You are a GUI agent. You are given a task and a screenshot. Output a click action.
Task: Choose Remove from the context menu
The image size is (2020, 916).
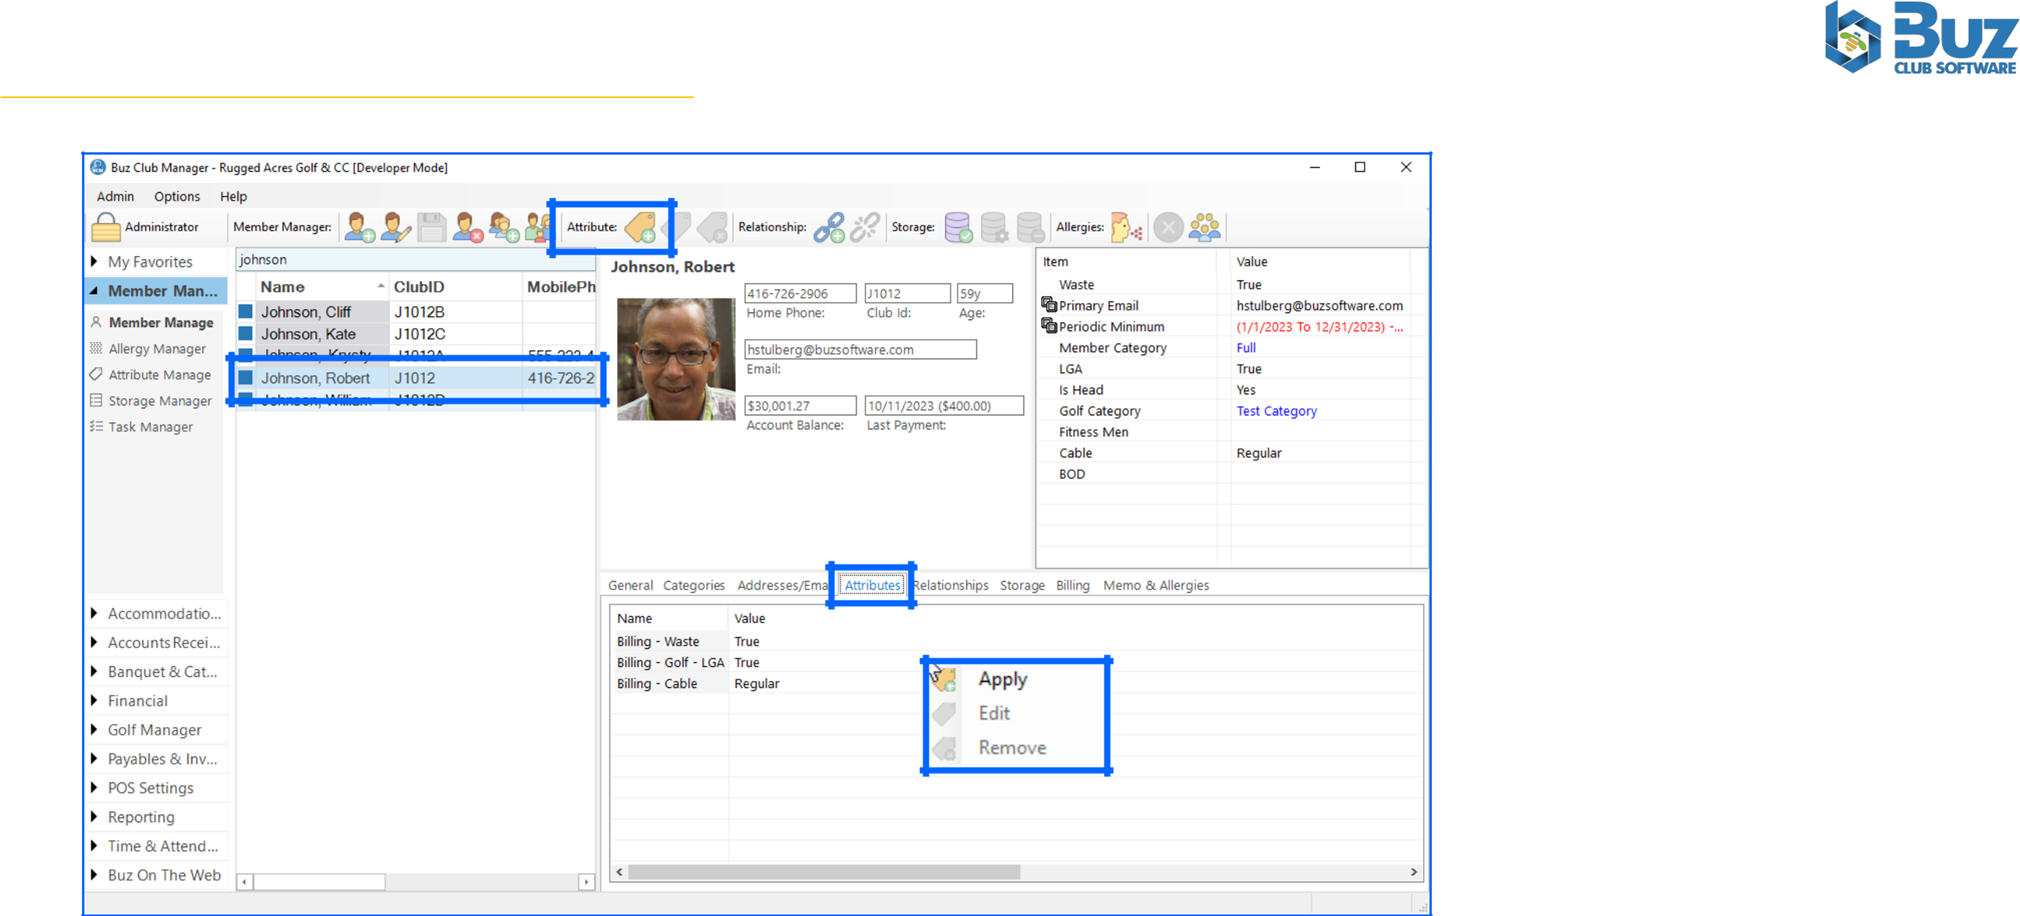click(1012, 748)
